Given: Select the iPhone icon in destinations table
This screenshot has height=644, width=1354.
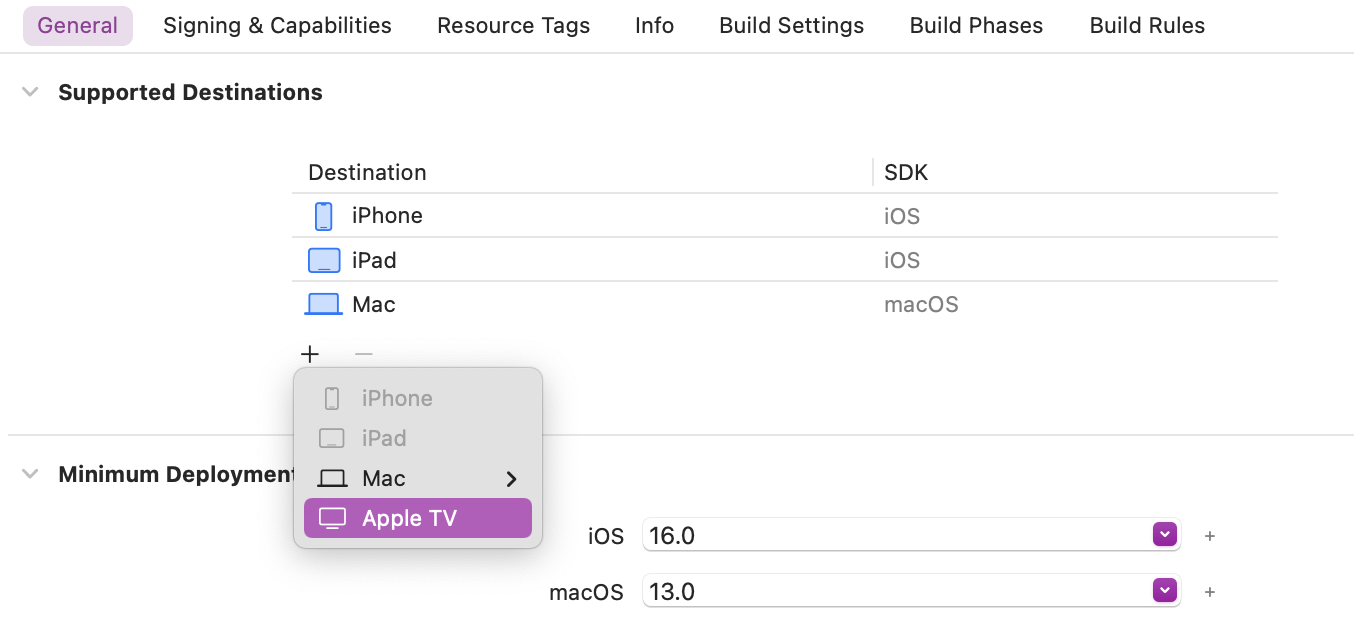Looking at the screenshot, I should (x=323, y=216).
